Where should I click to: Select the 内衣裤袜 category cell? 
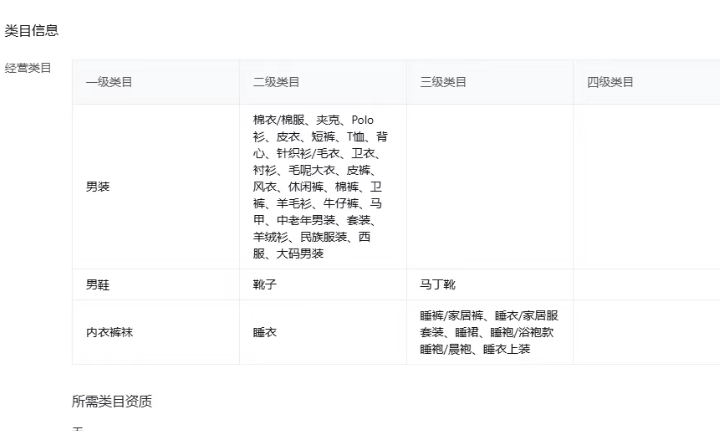109,332
